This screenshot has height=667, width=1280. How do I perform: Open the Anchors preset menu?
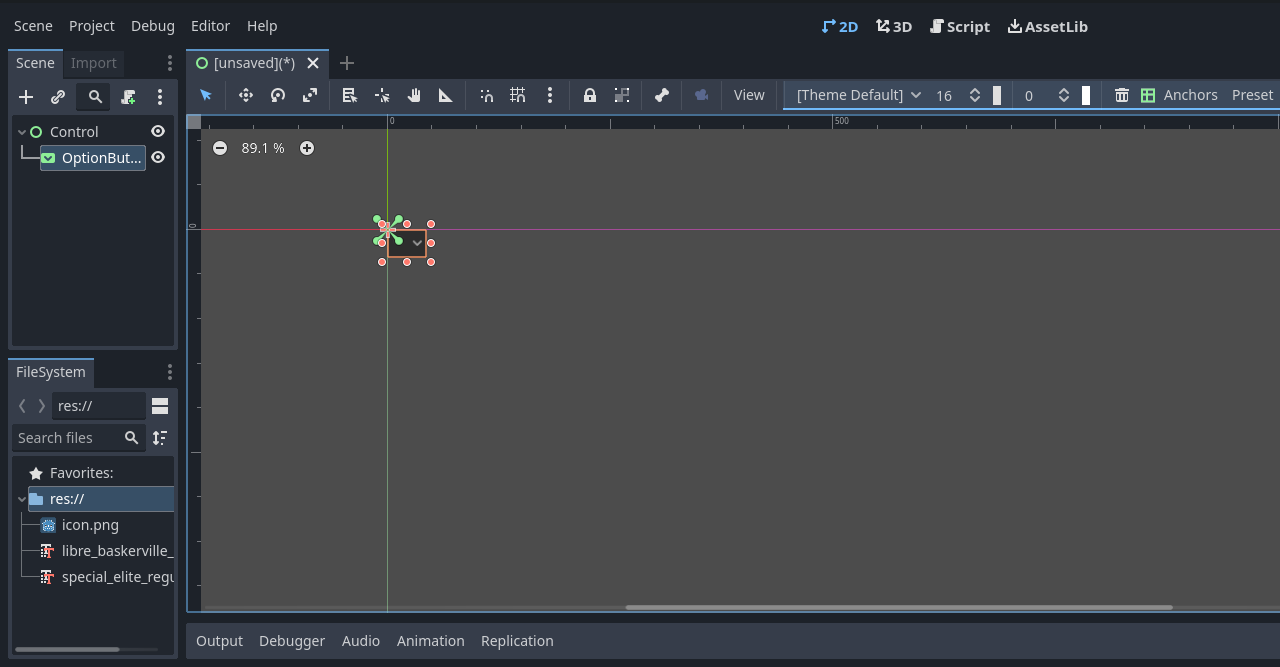coord(1179,95)
